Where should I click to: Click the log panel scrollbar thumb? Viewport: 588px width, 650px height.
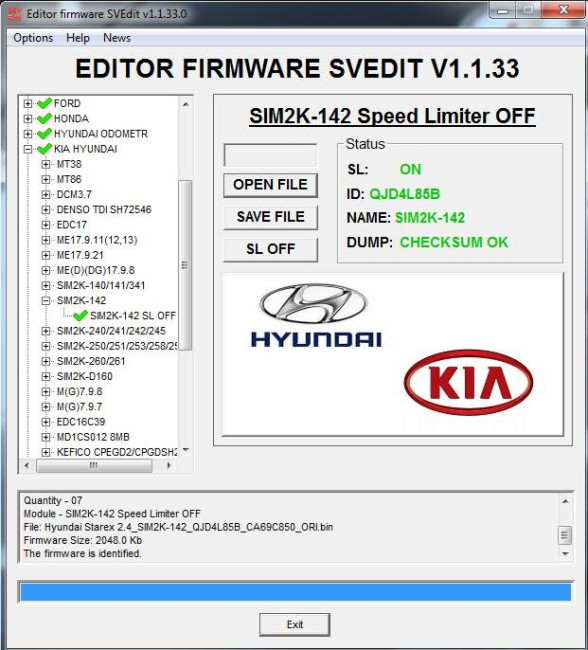tap(565, 535)
